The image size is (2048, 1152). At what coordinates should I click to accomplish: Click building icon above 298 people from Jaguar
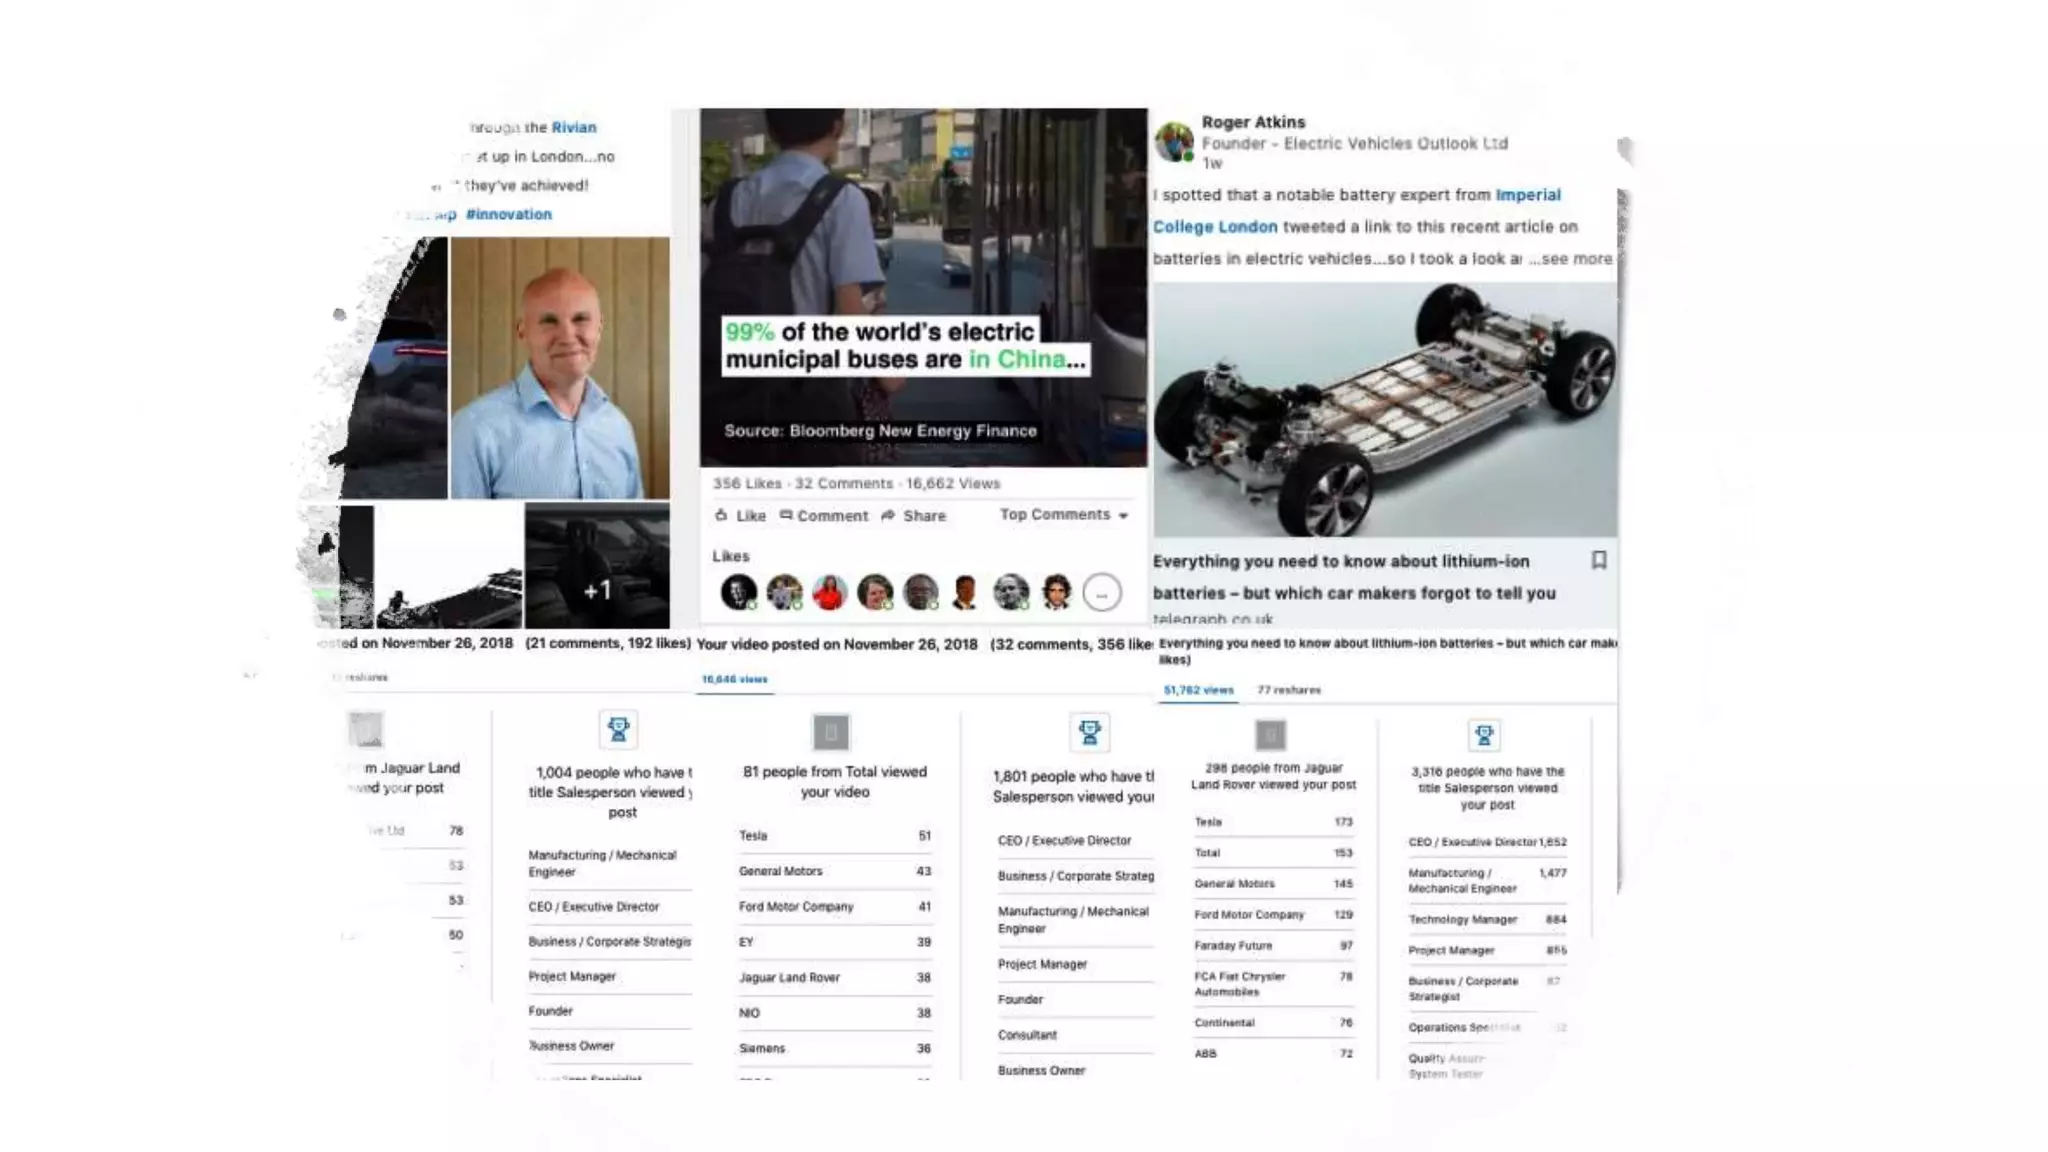(1270, 736)
